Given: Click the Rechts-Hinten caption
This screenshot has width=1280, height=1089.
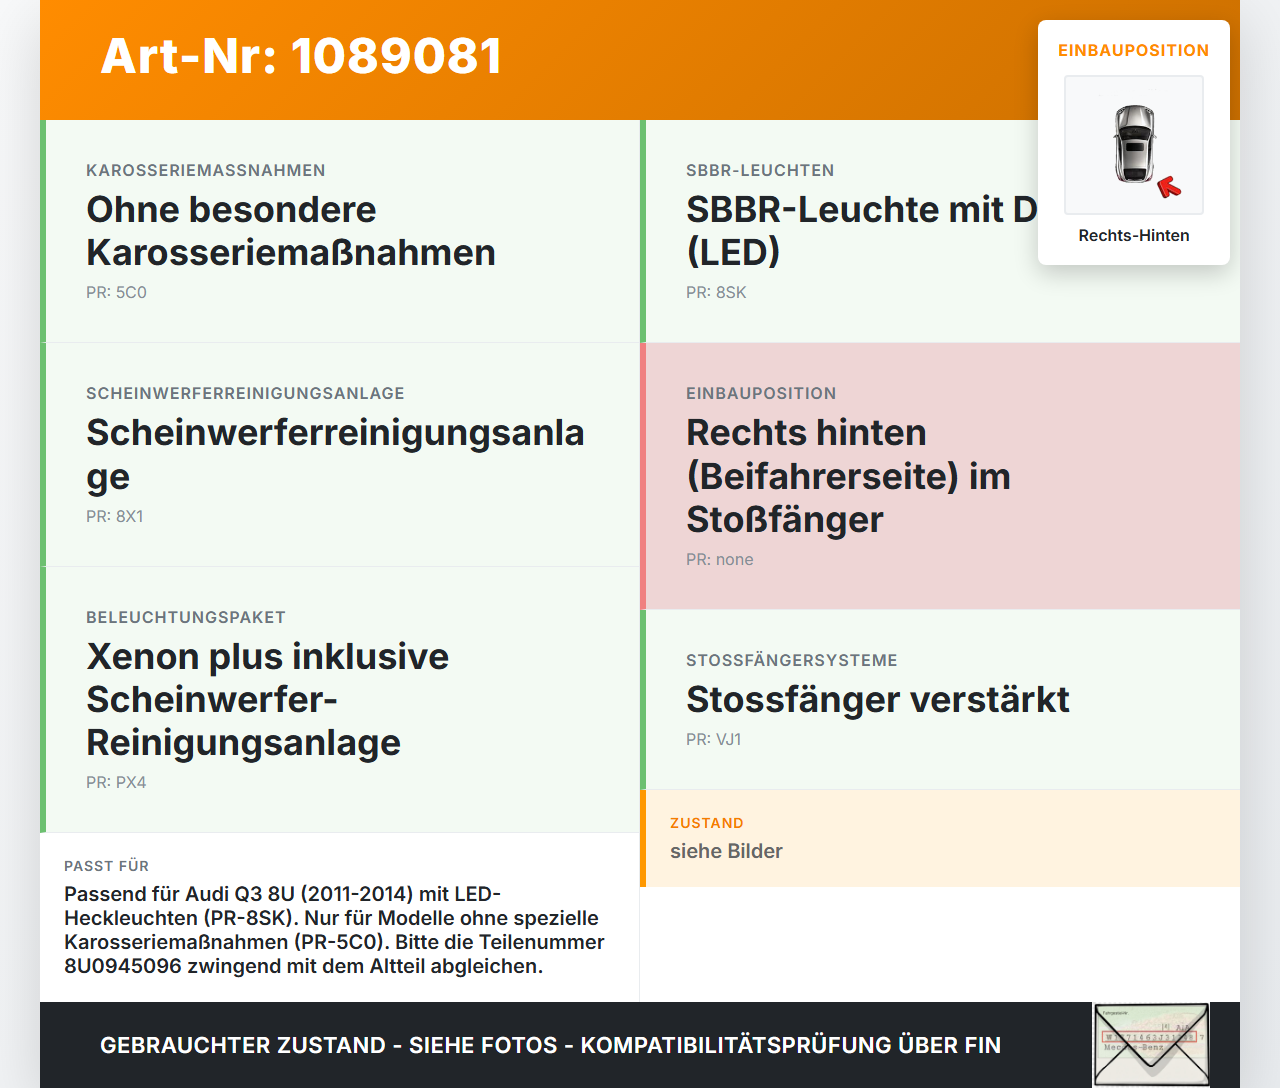Looking at the screenshot, I should [1134, 235].
